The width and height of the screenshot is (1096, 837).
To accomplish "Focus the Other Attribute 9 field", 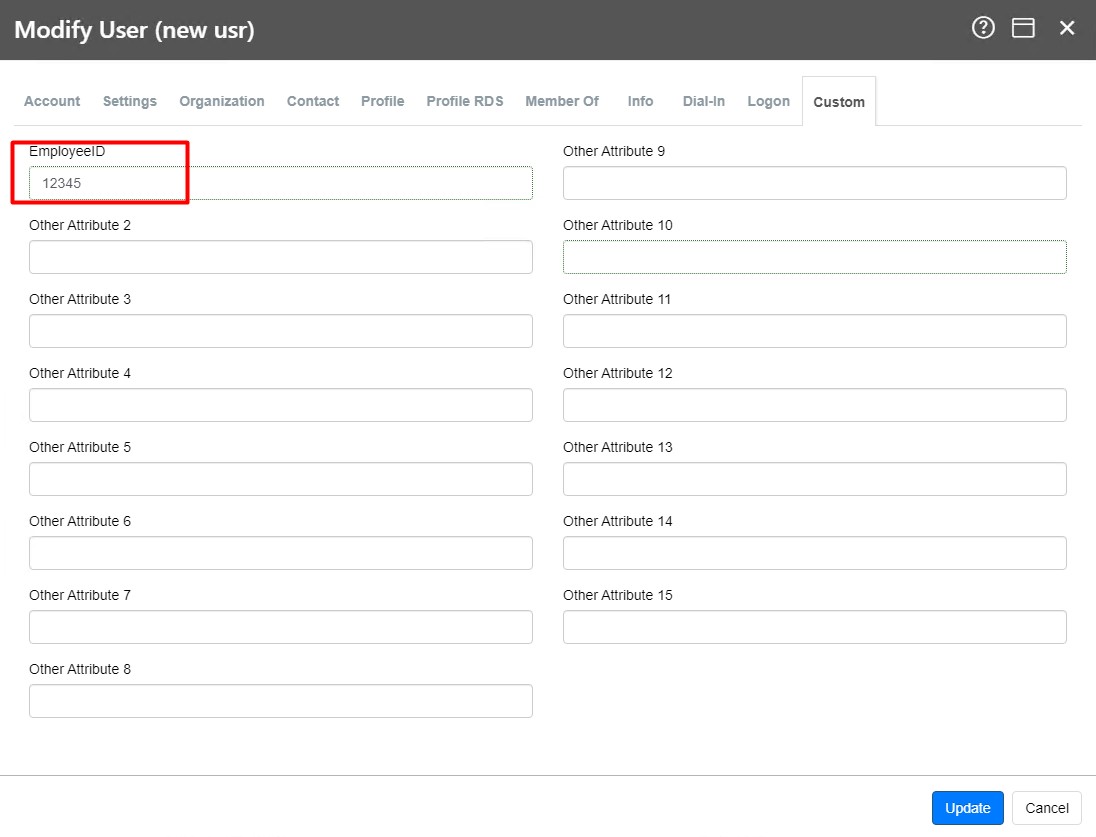I will [x=814, y=183].
